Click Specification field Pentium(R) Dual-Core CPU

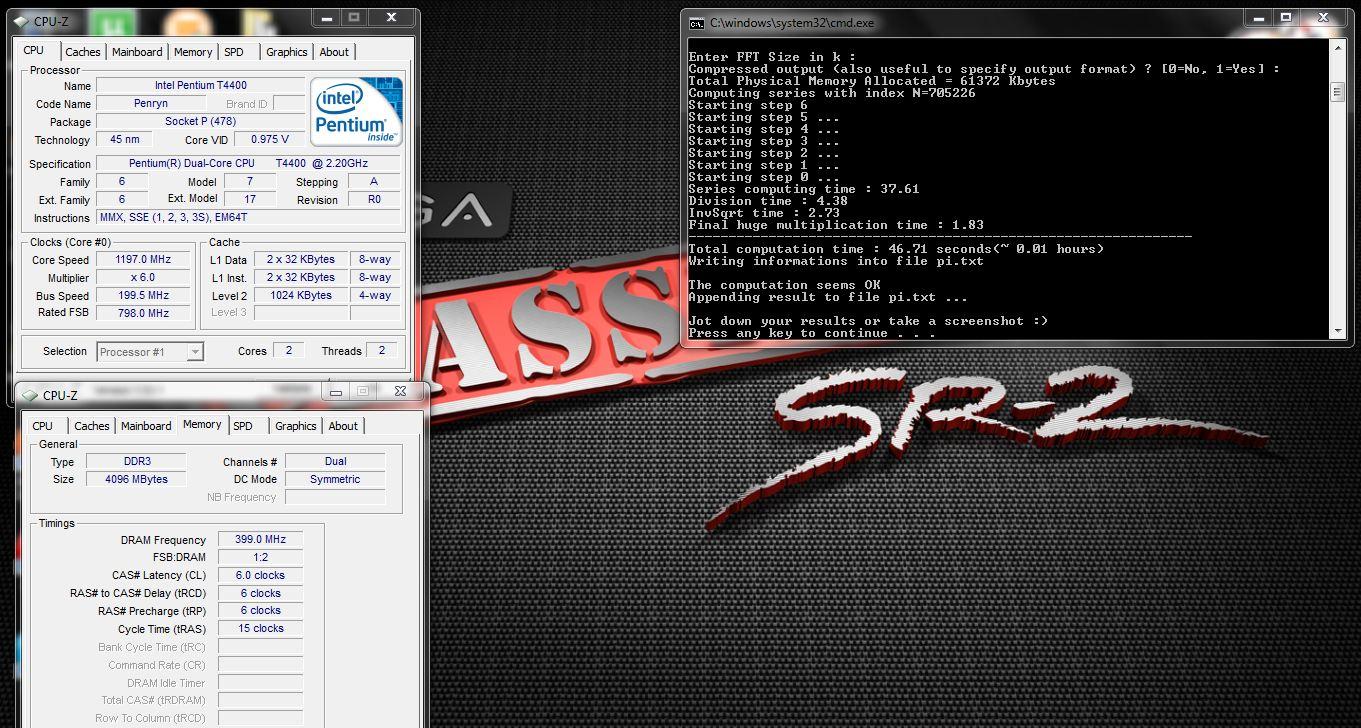[x=248, y=163]
